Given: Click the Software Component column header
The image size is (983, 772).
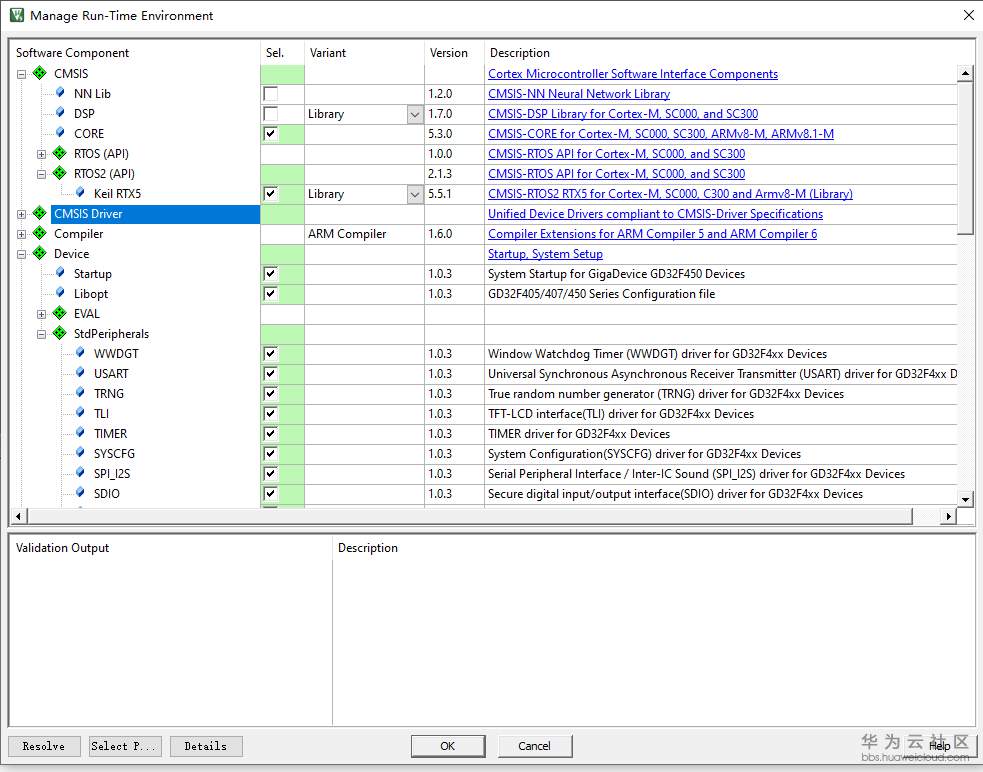Looking at the screenshot, I should [x=135, y=53].
